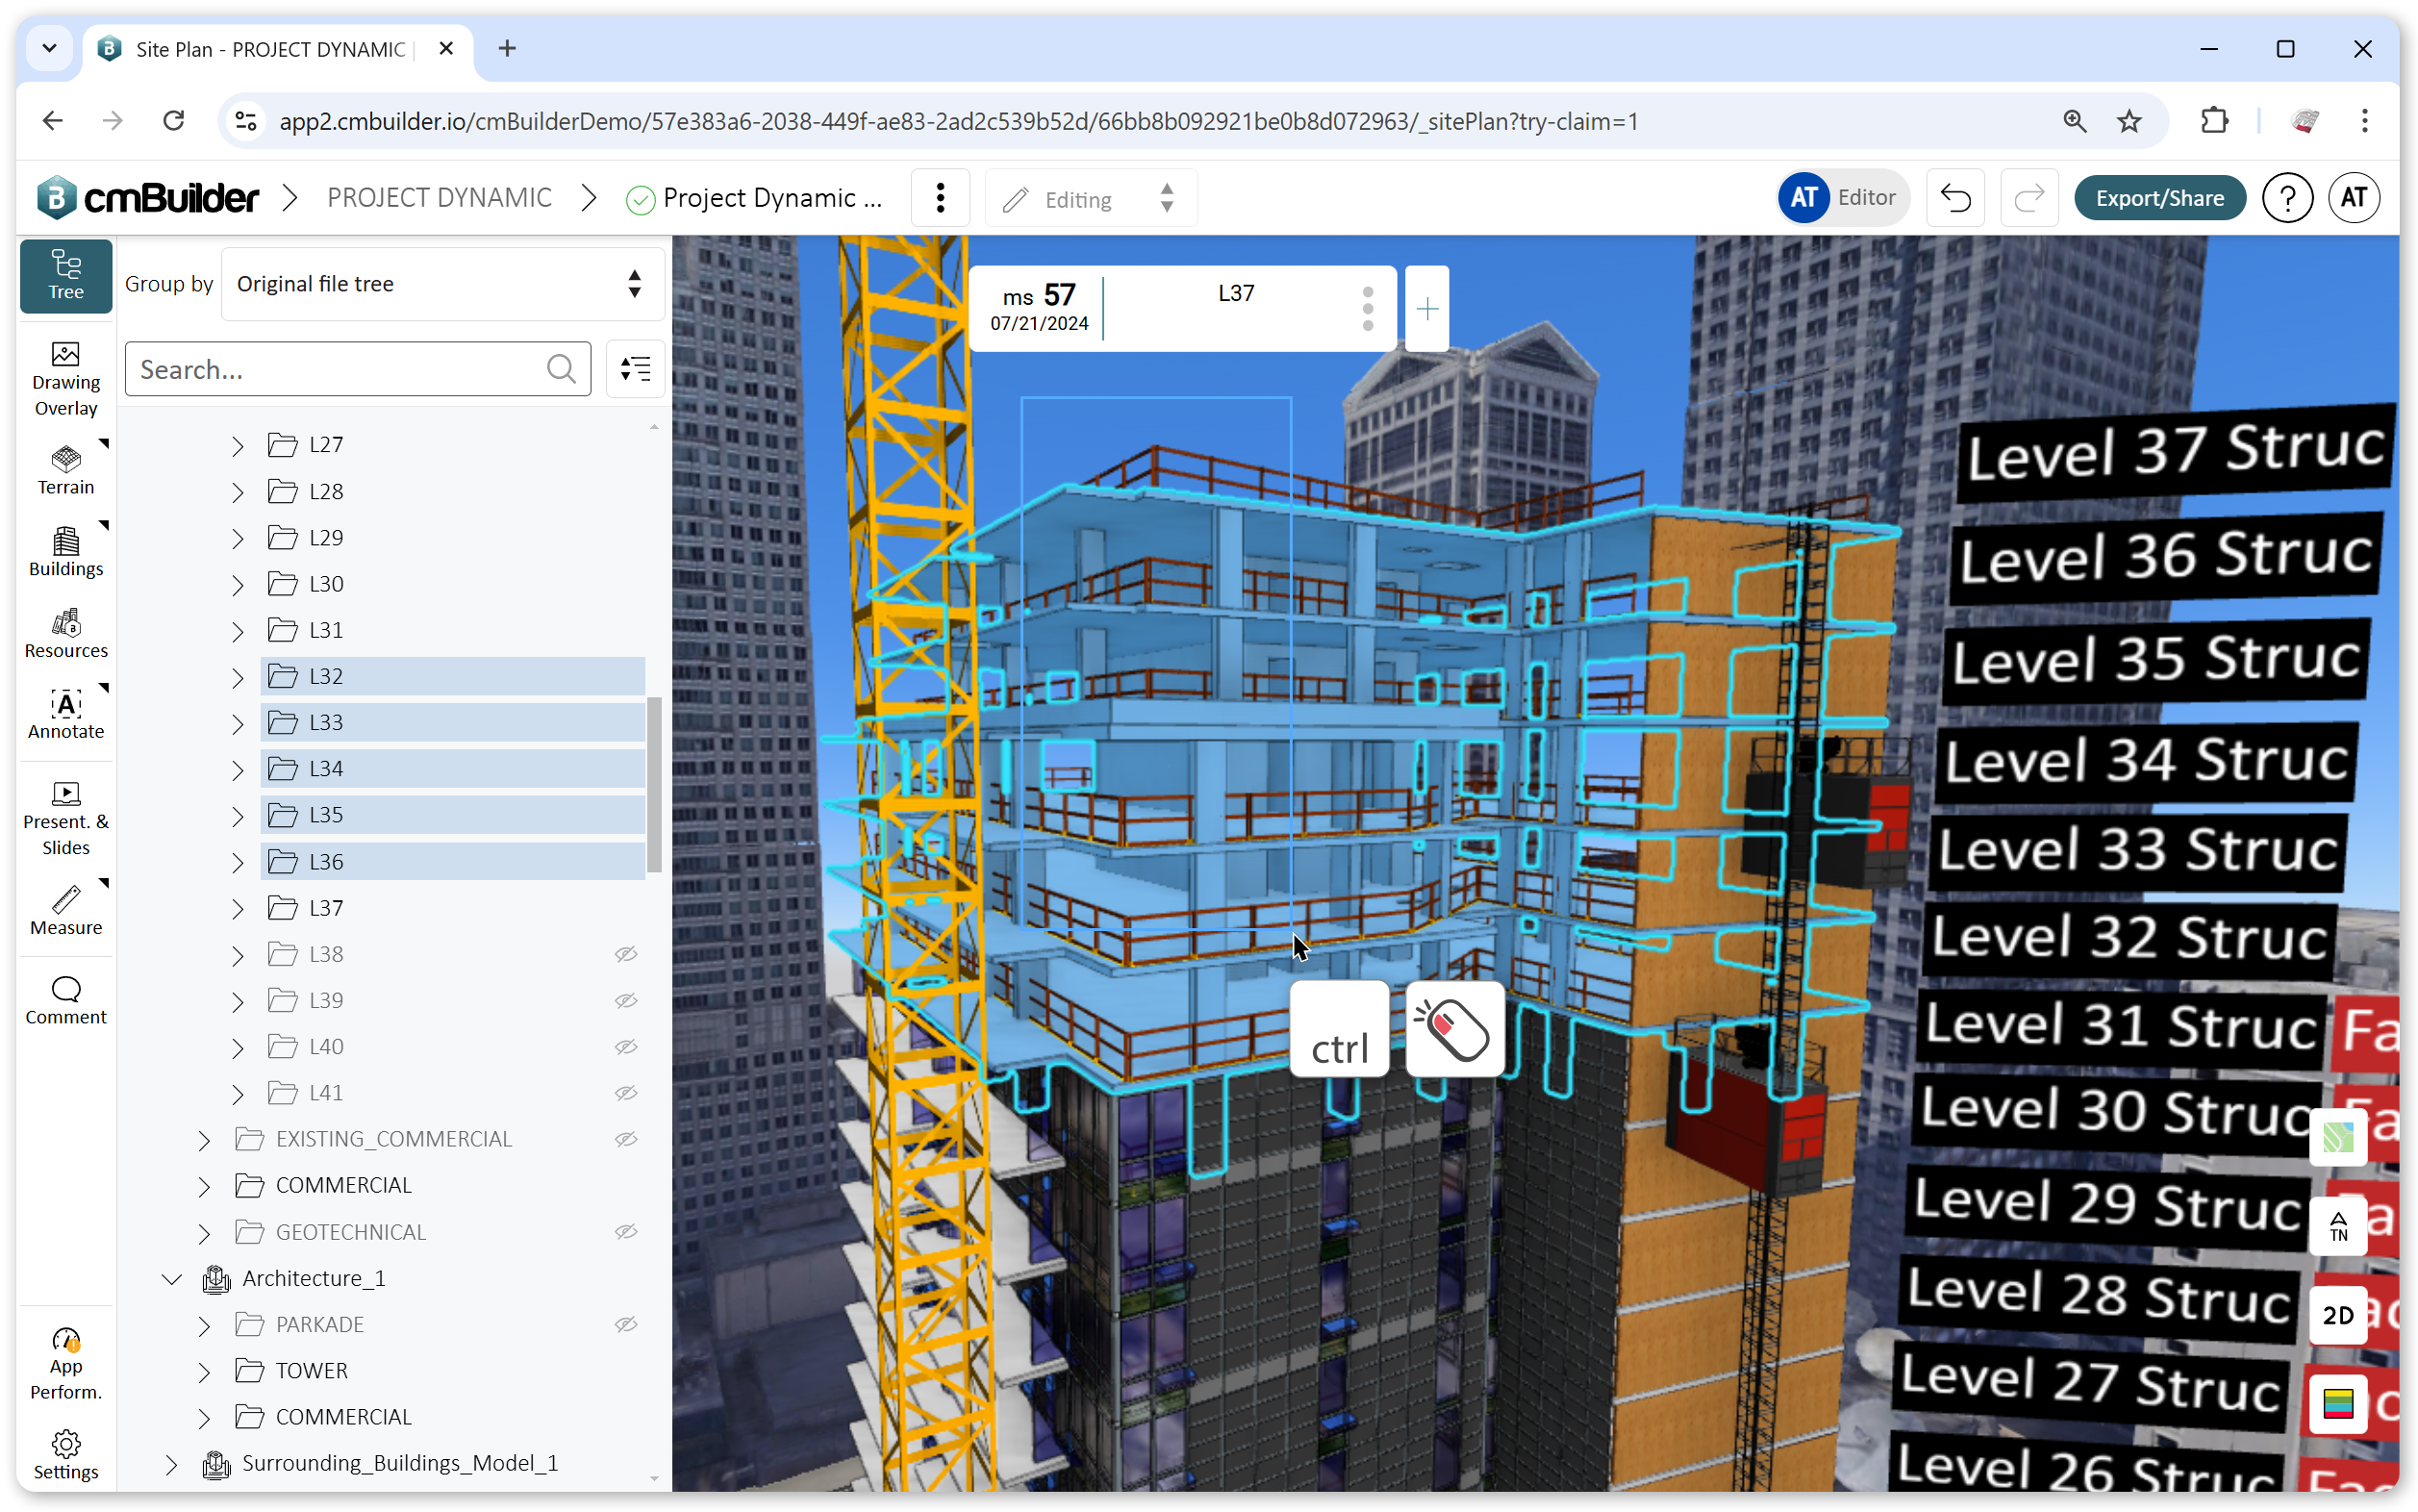Show hidden L38 folder via eye icon
2418x1512 pixels.
point(626,954)
